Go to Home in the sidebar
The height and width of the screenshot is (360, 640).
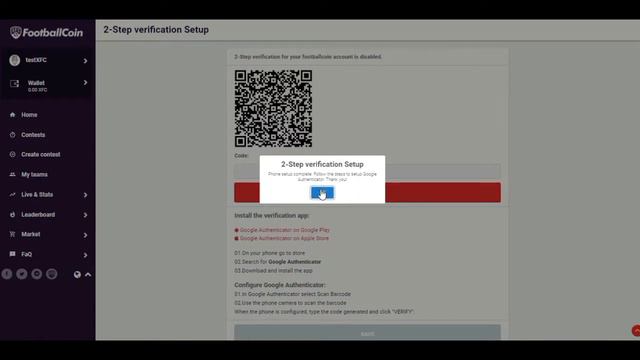tap(29, 115)
